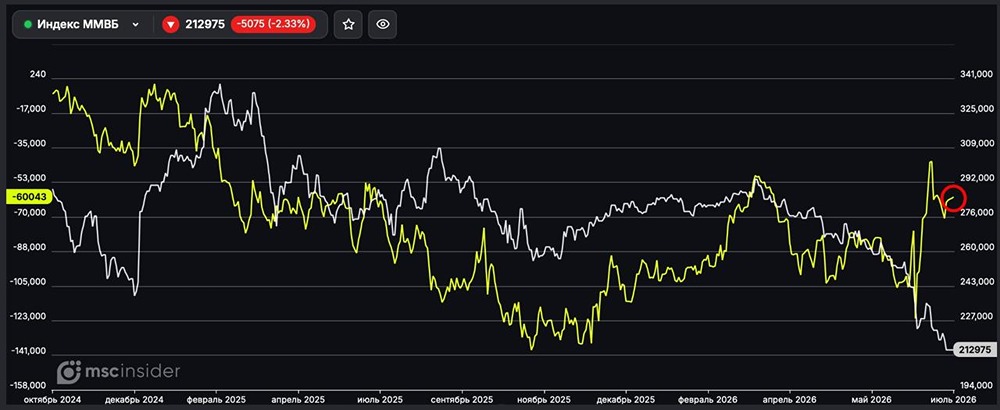
Task: Click the 212975 price tag on the right axis
Action: tap(974, 349)
